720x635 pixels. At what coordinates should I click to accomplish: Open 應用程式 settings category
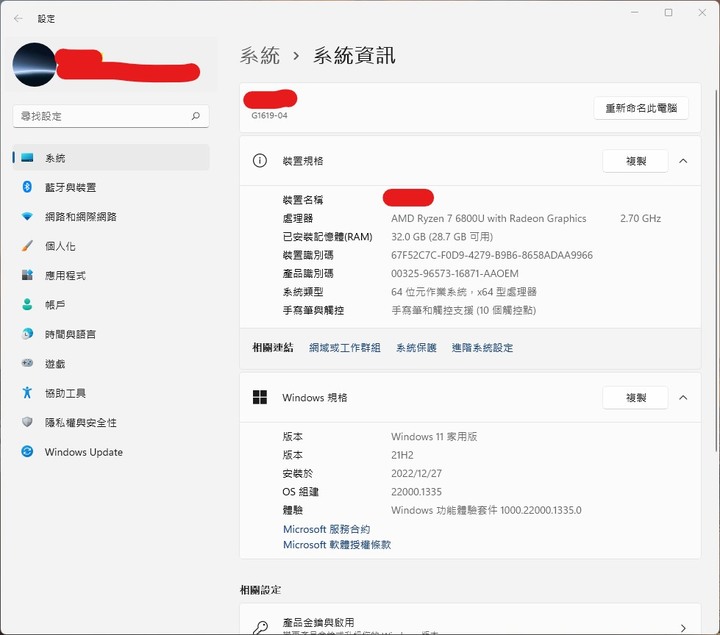click(65, 275)
